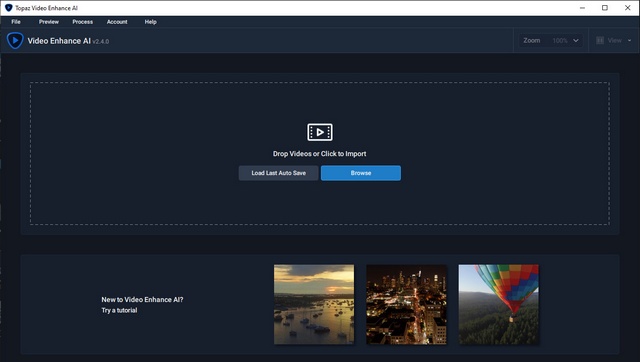Open the night city tutorial thumbnail
The width and height of the screenshot is (640, 362).
pyautogui.click(x=406, y=304)
